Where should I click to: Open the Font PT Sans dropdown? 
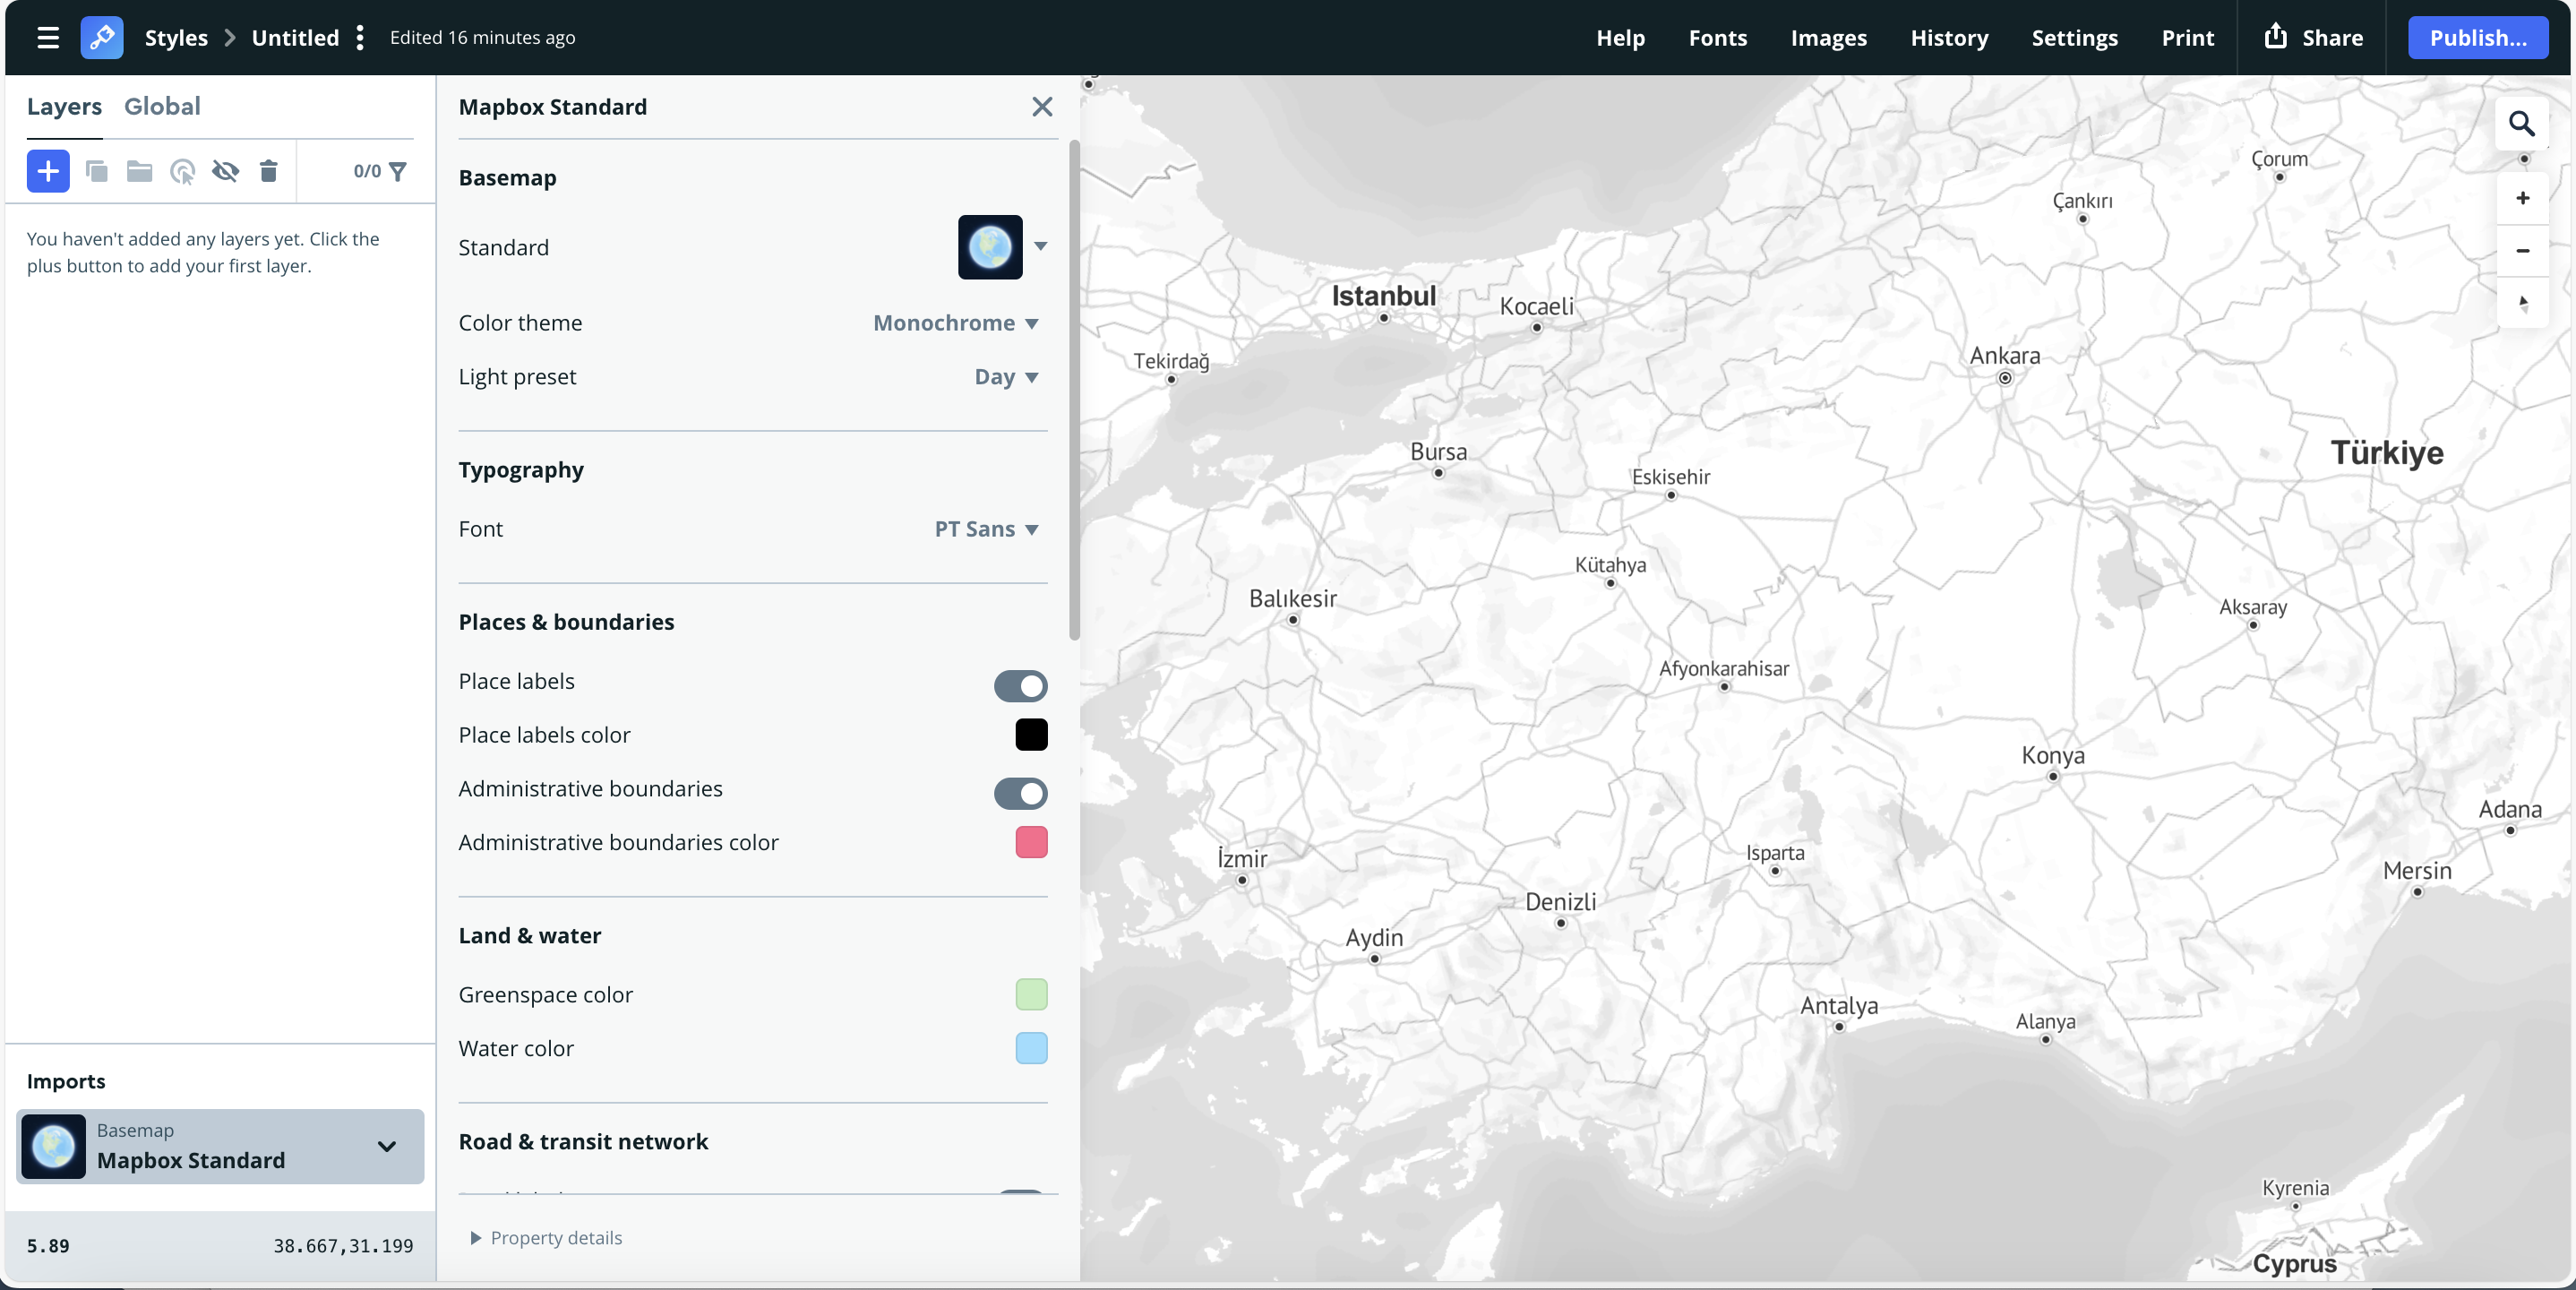coord(985,529)
